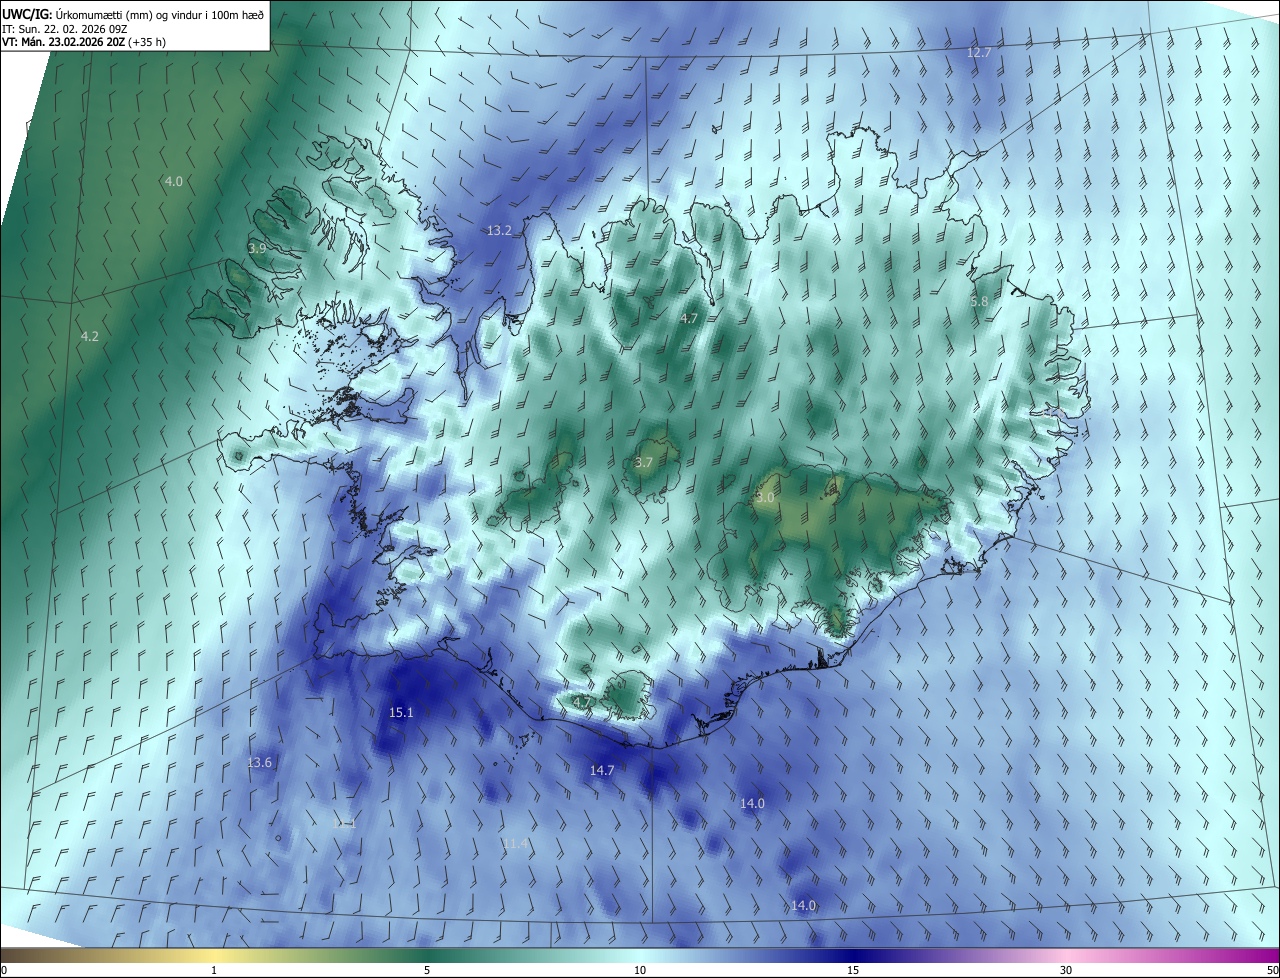Screen dimensions: 1280x978
Task: Click the colorbar tick label '50'
Action: 1272,970
